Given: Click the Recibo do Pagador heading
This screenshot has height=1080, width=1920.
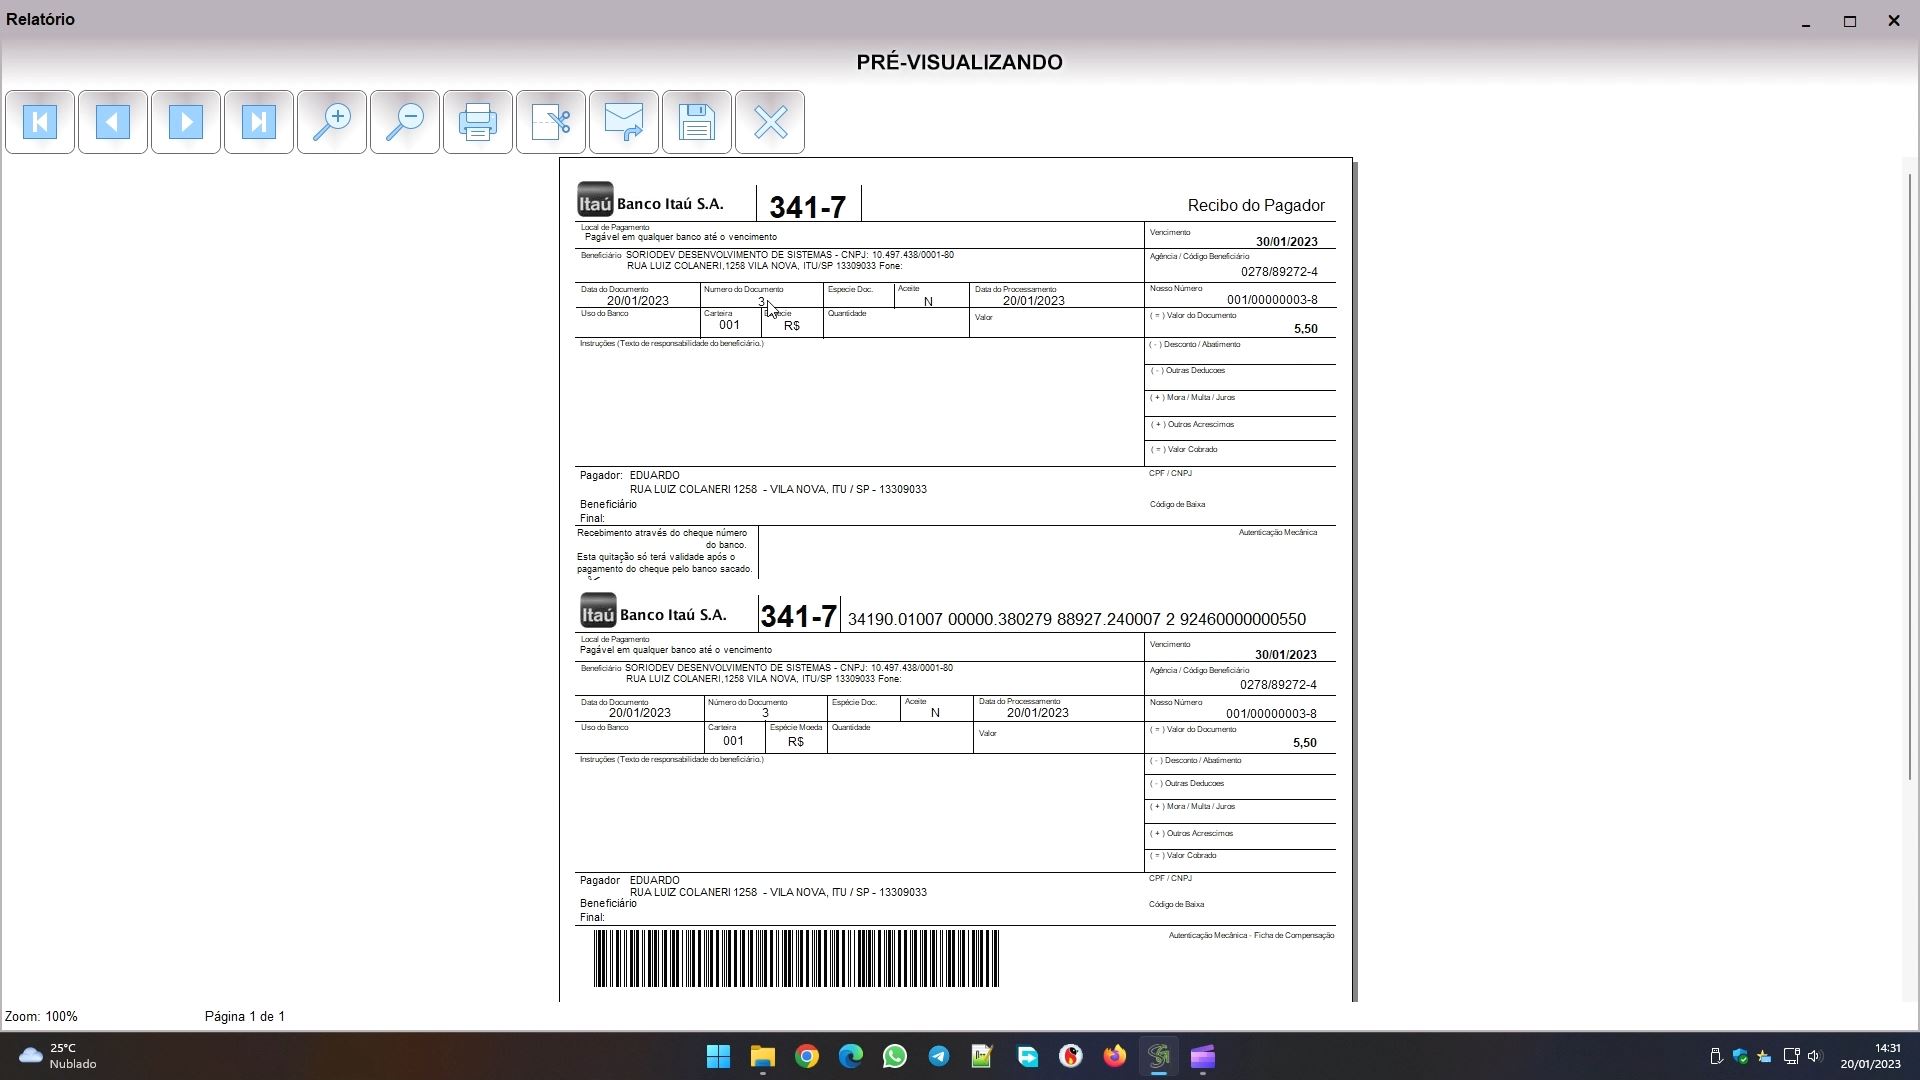Looking at the screenshot, I should click(x=1255, y=205).
